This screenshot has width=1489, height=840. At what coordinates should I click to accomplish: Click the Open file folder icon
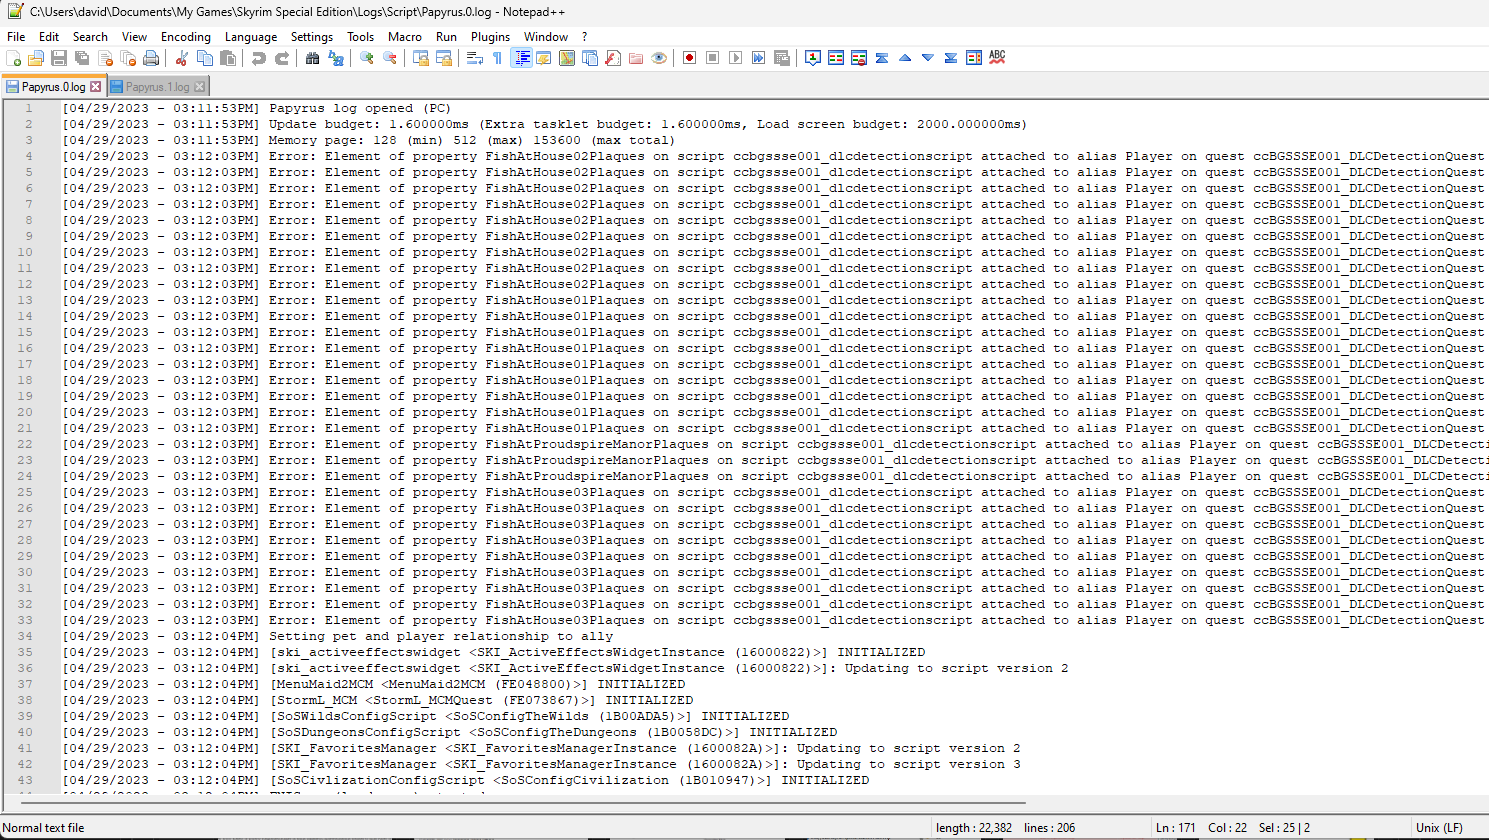pyautogui.click(x=36, y=58)
